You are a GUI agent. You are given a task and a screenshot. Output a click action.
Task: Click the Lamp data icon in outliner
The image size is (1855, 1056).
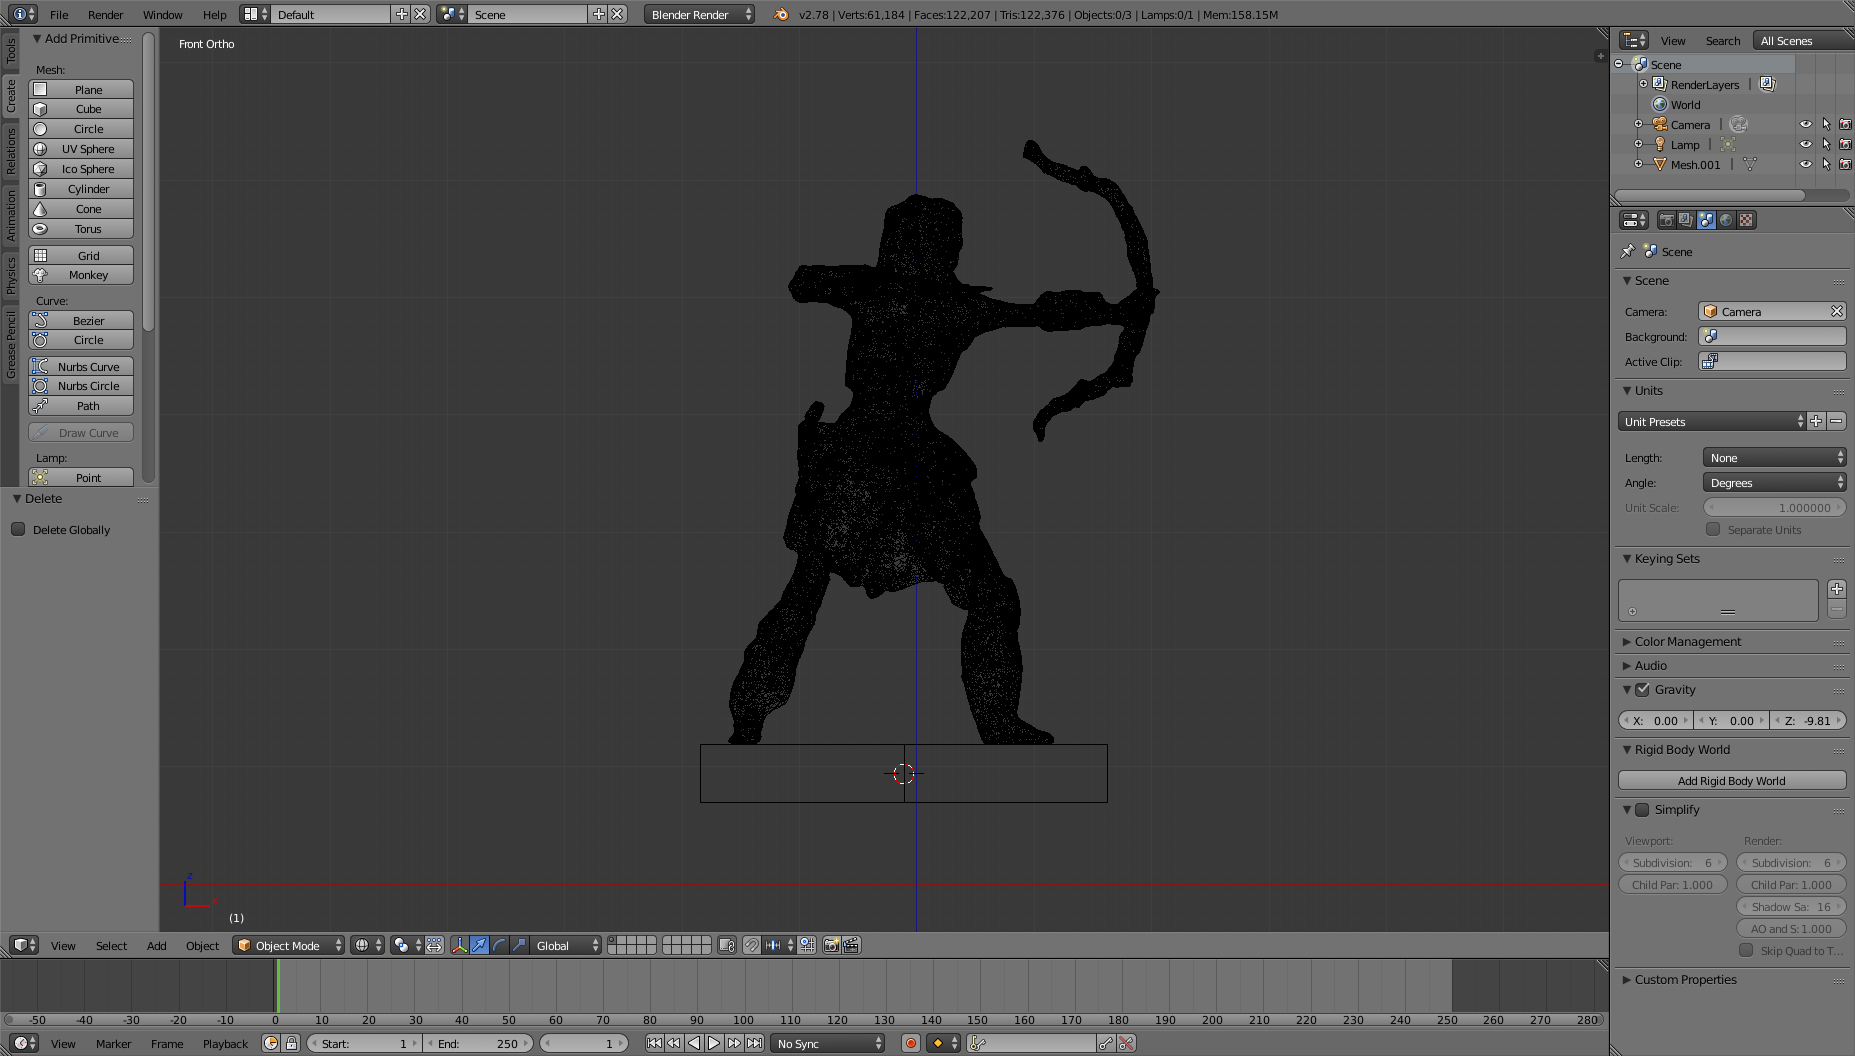(1728, 144)
